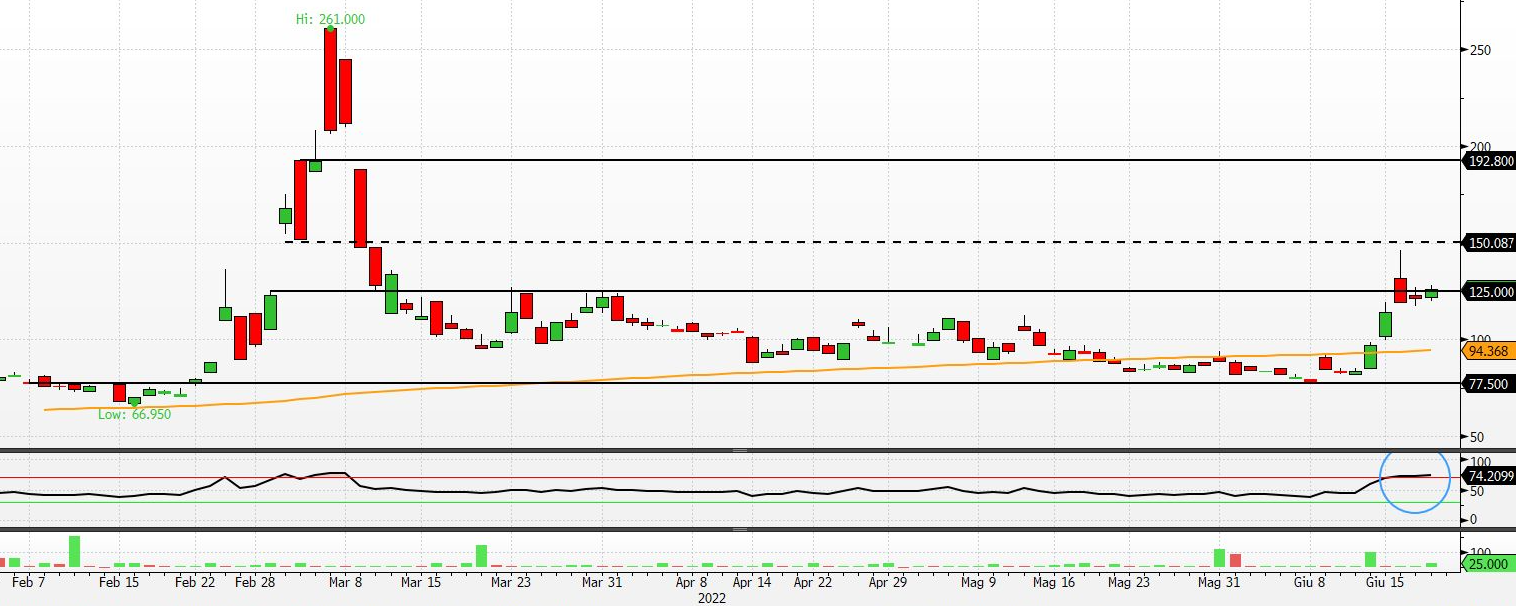Click the 192.800 price level label
This screenshot has height=606, width=1516.
click(1490, 160)
